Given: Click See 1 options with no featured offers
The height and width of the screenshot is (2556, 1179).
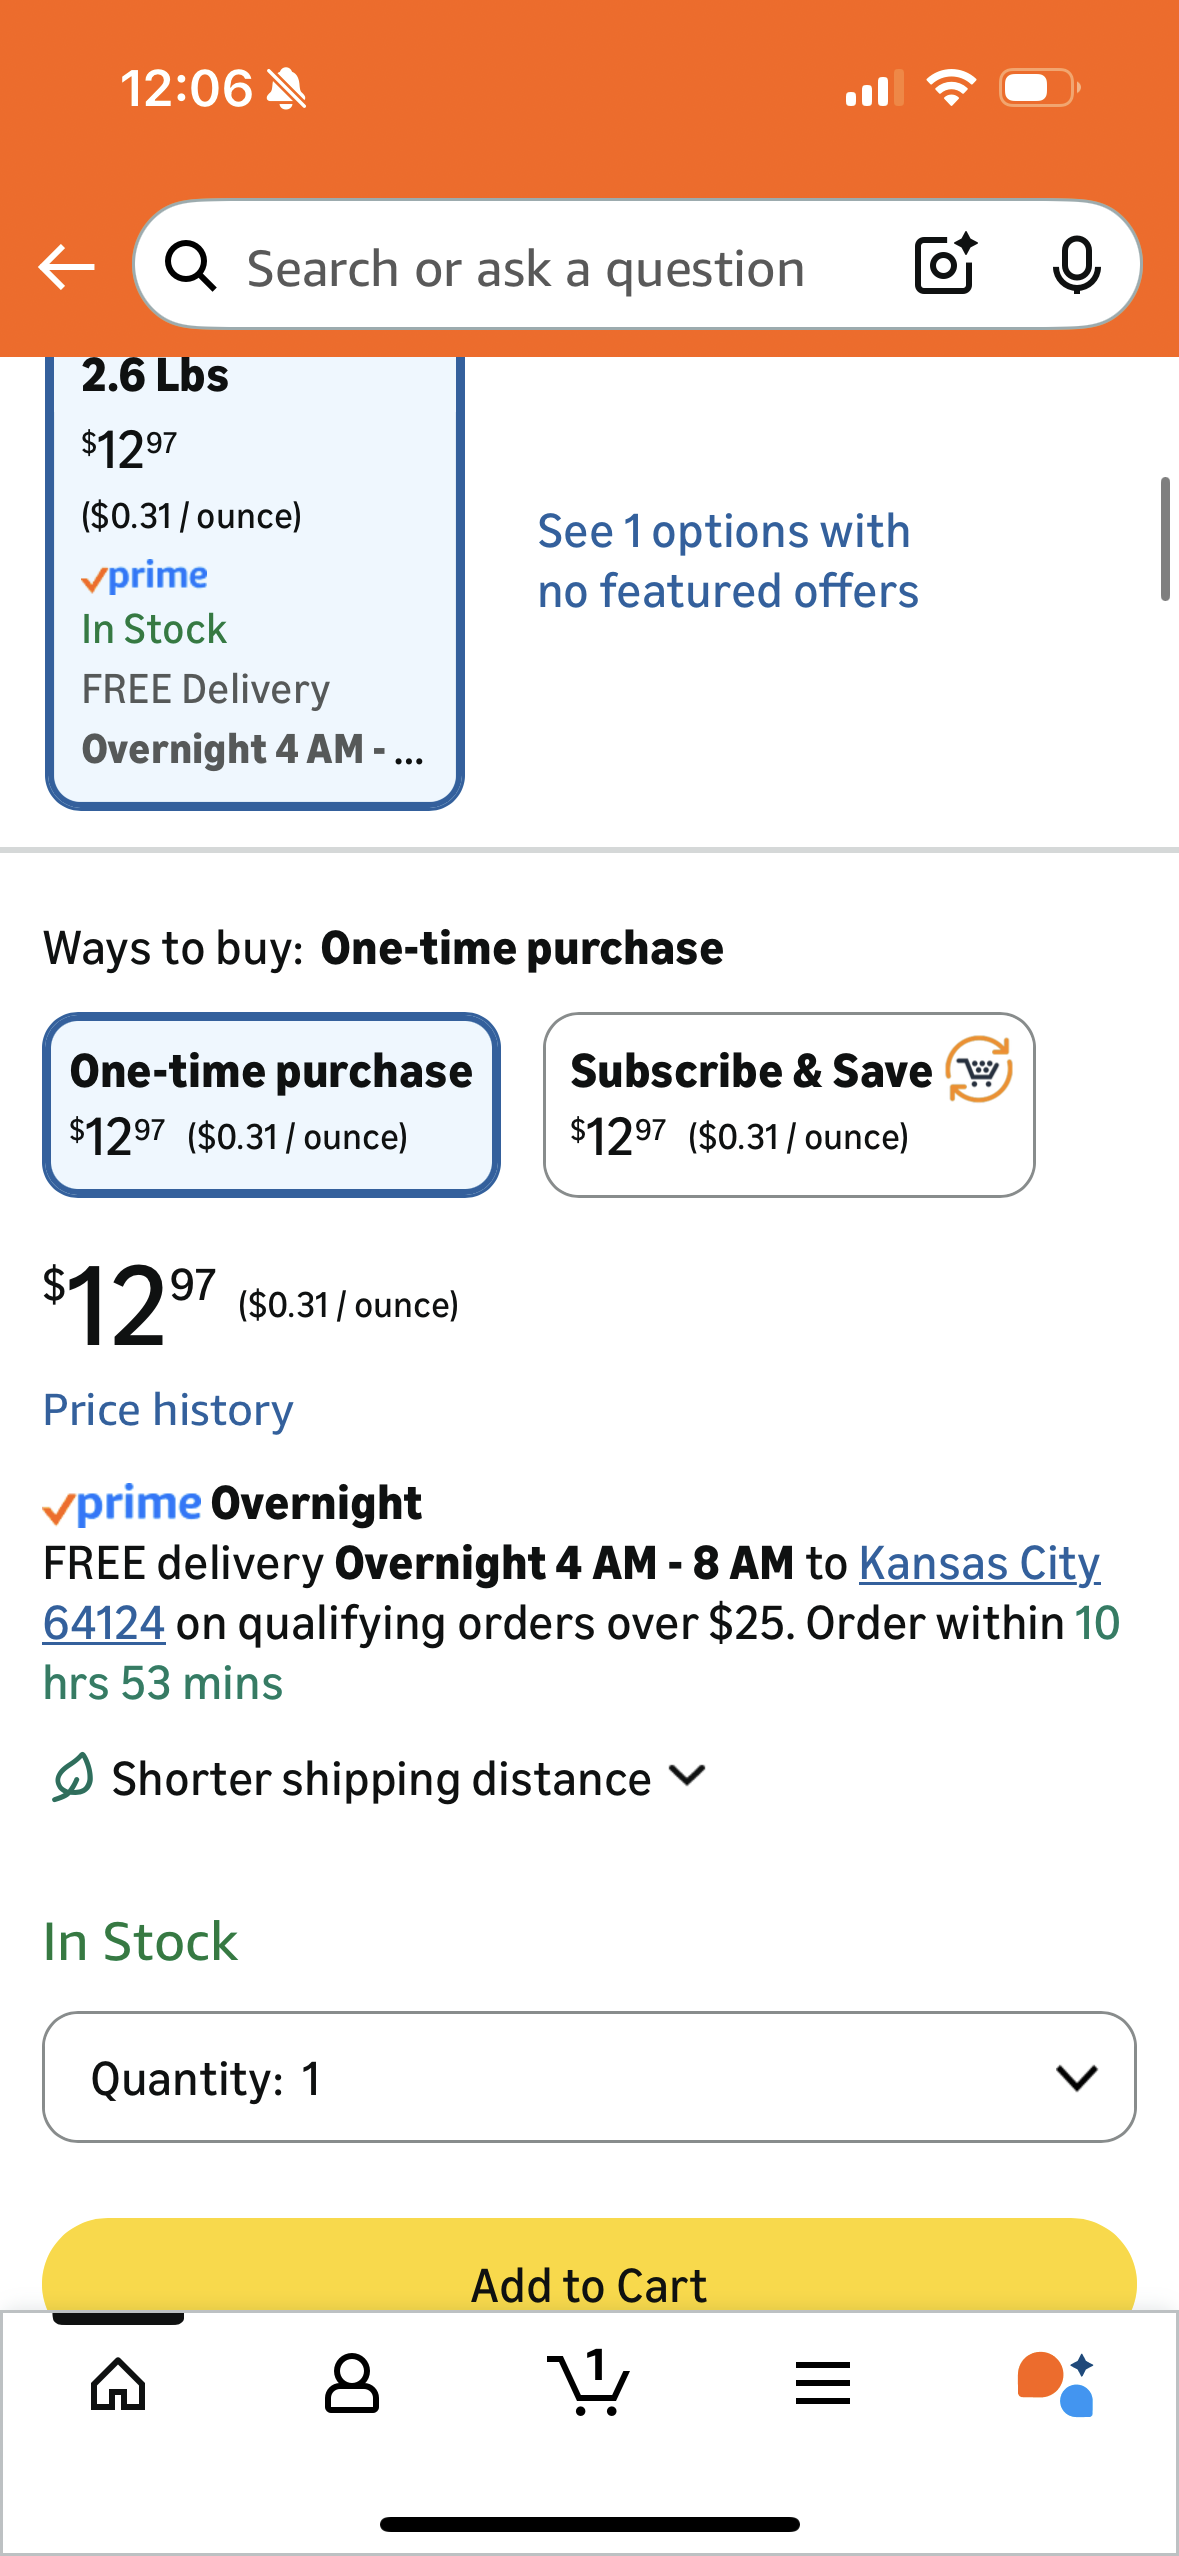Looking at the screenshot, I should pos(727,561).
